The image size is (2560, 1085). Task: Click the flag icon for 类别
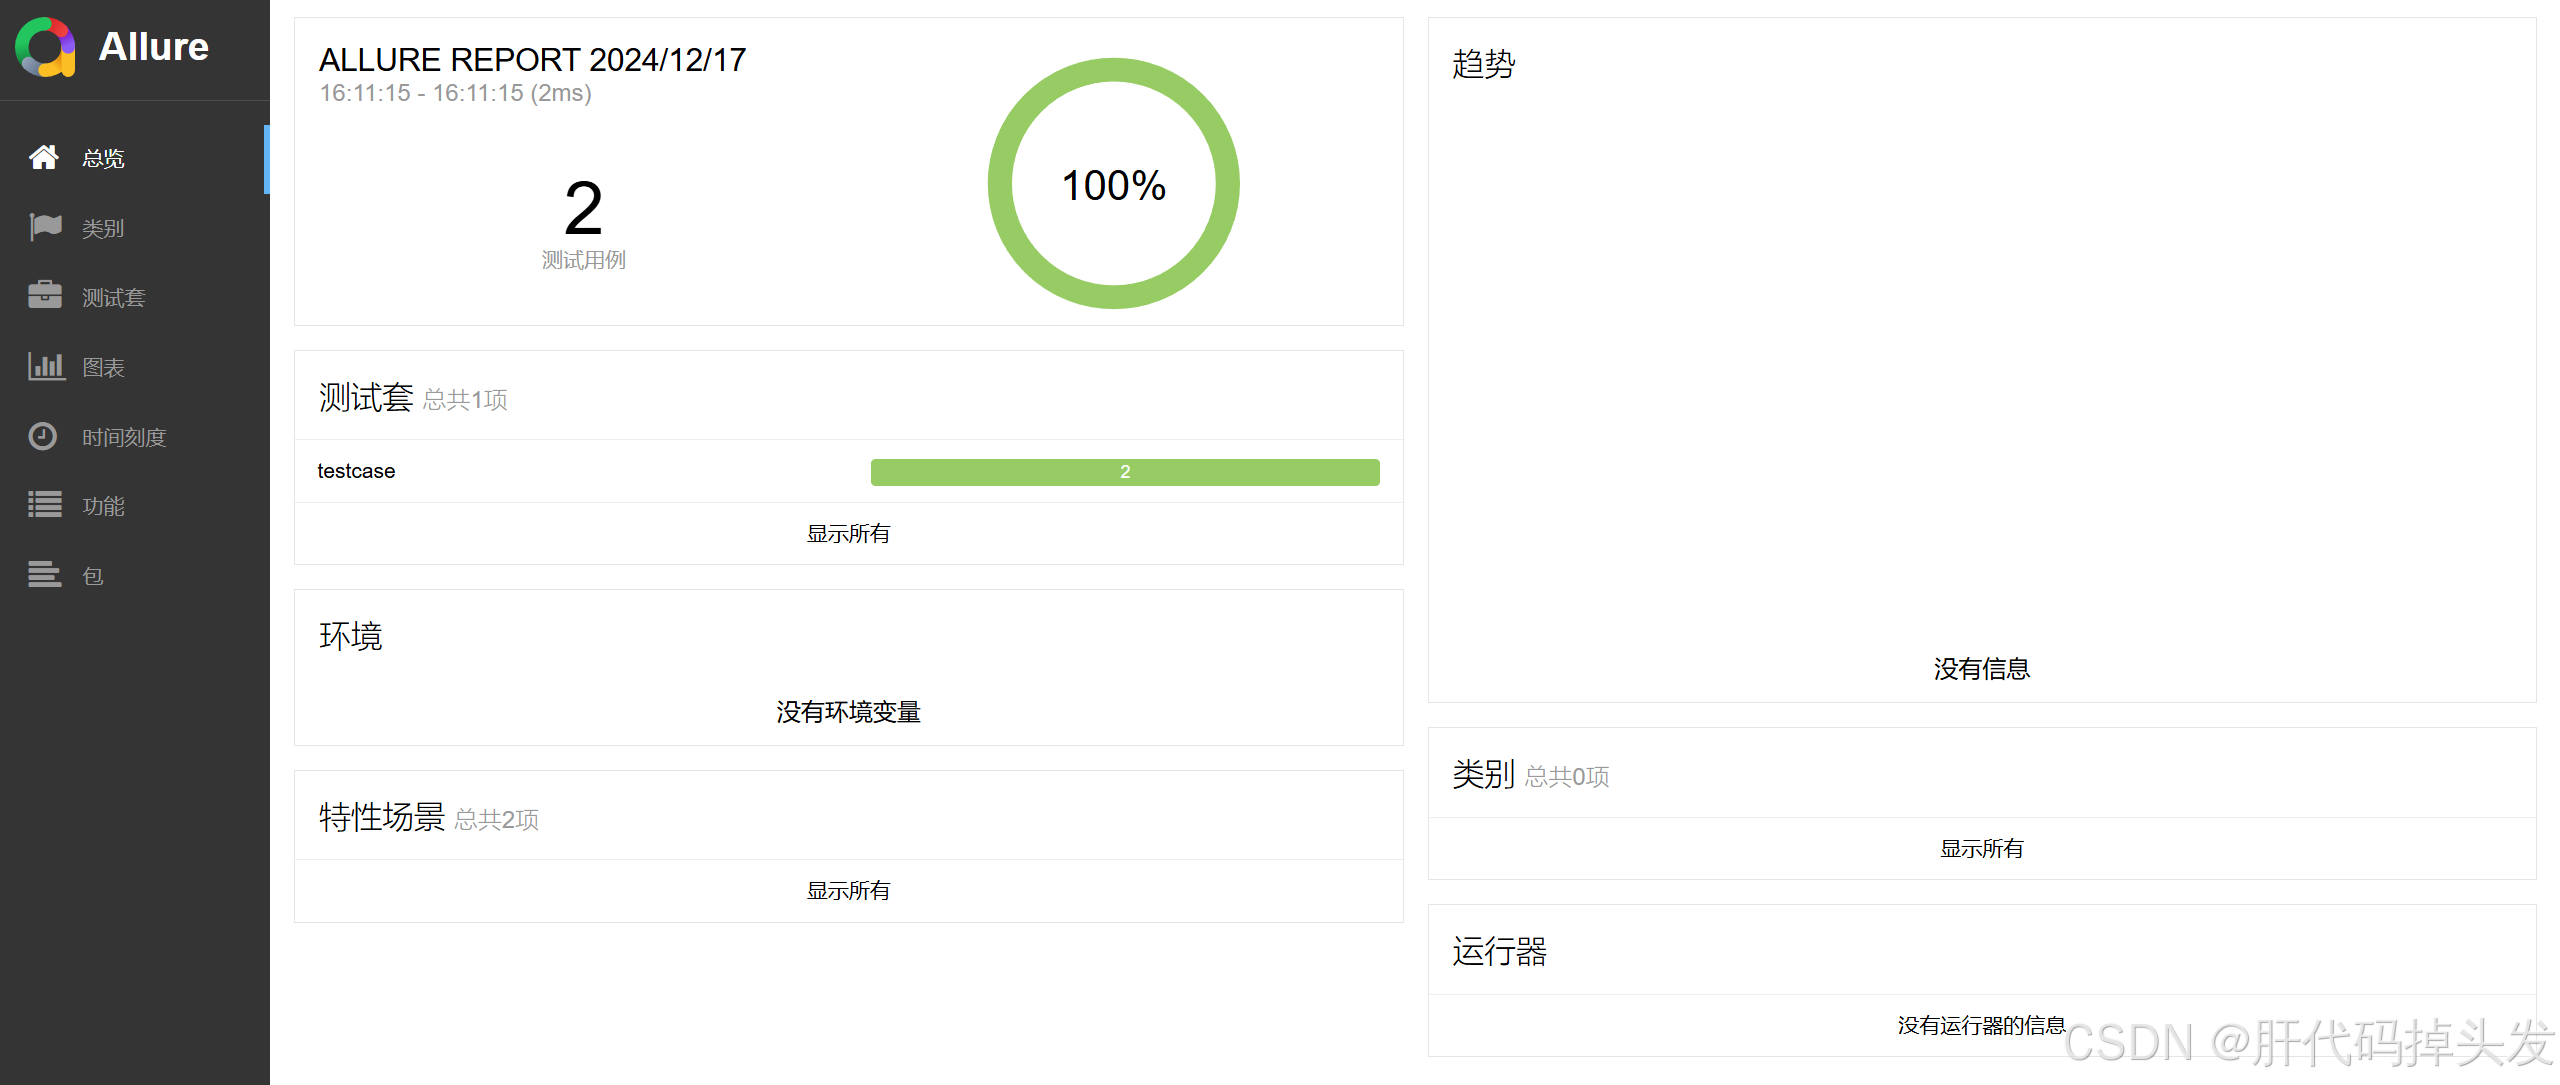tap(45, 227)
